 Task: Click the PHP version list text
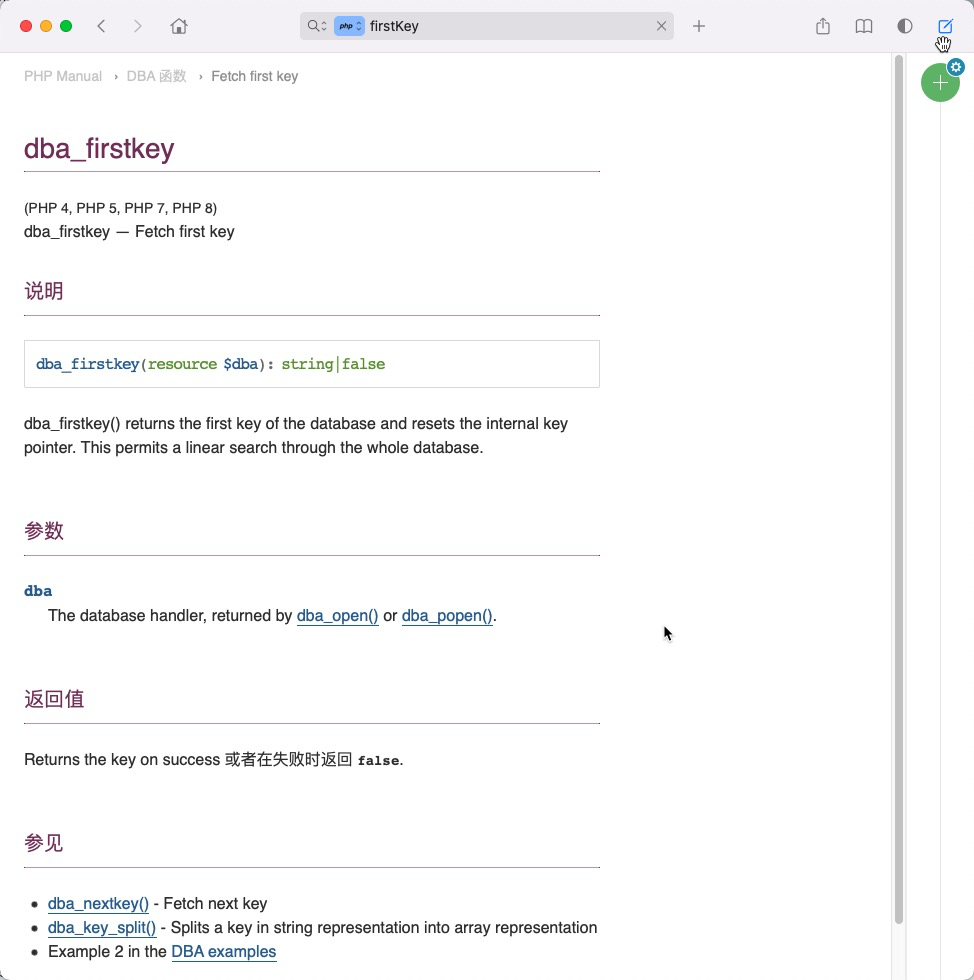[121, 208]
